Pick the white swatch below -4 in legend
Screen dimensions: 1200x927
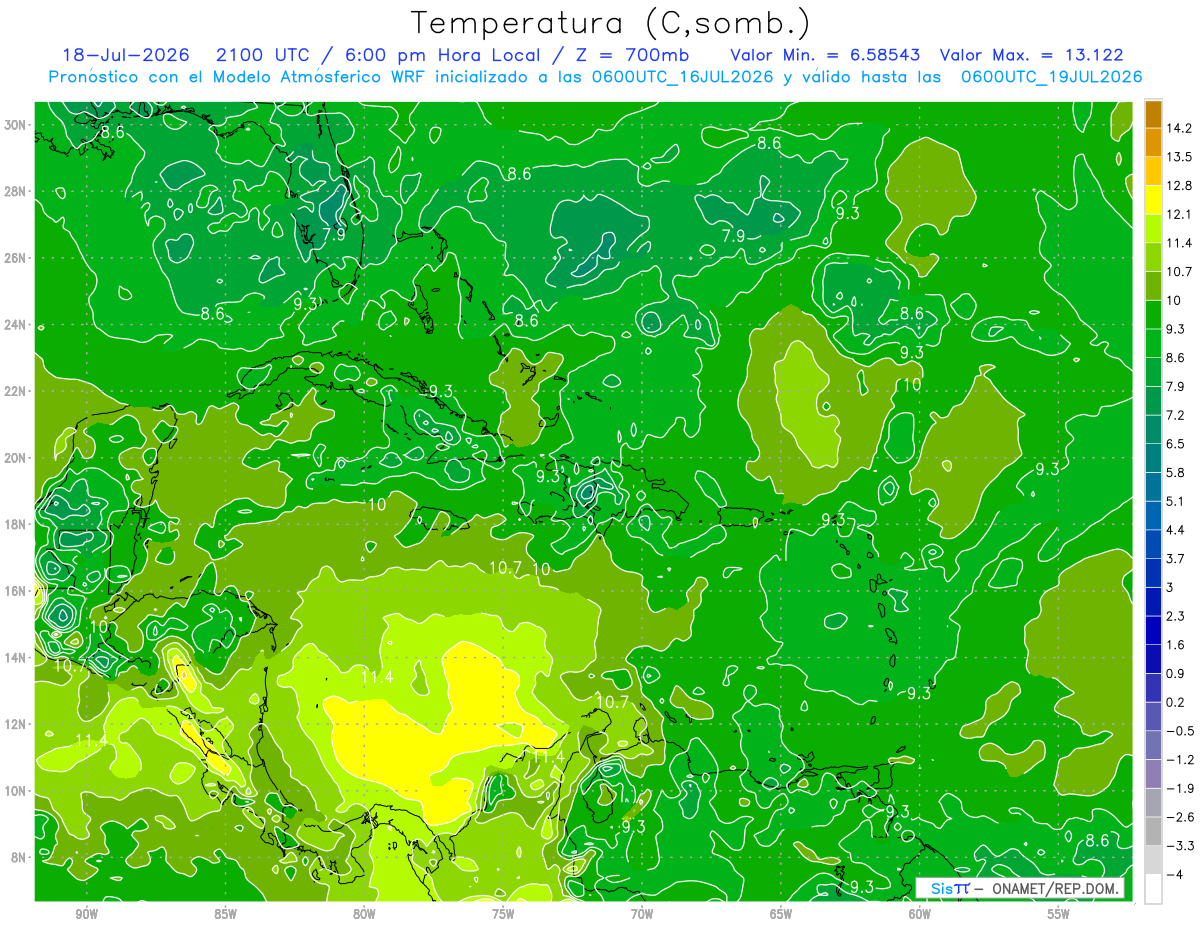[x=1153, y=889]
